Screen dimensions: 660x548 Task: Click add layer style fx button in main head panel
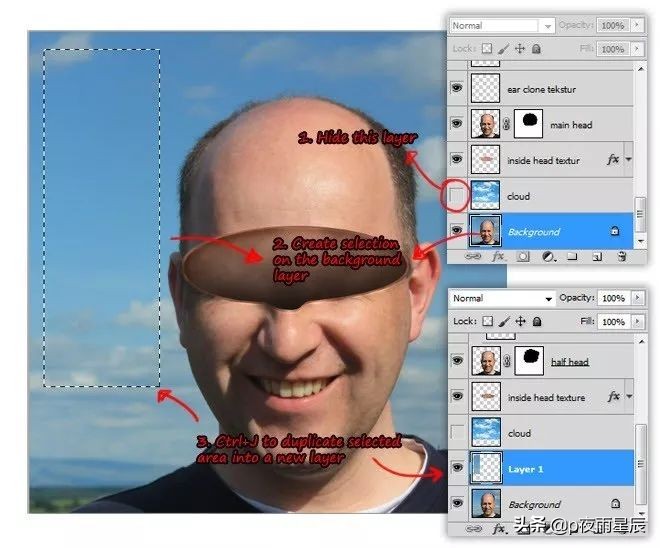click(x=498, y=256)
